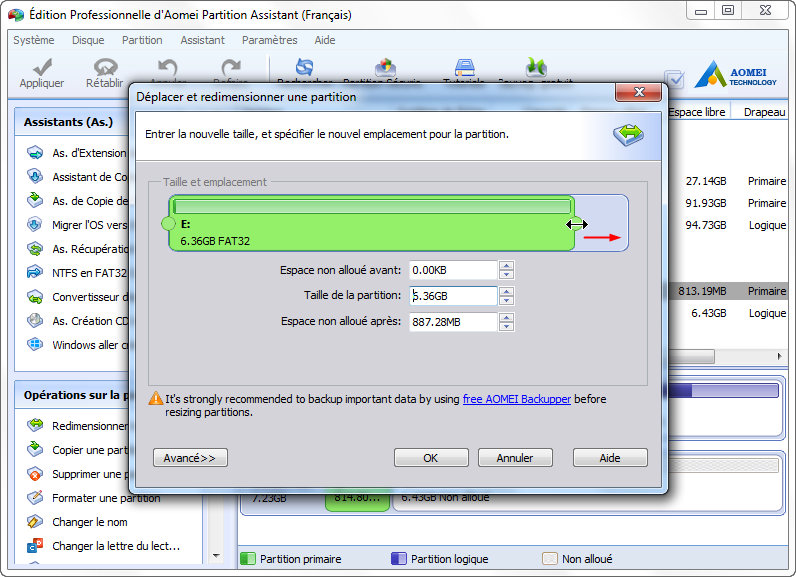Open As. Récupération wizard

89,249
